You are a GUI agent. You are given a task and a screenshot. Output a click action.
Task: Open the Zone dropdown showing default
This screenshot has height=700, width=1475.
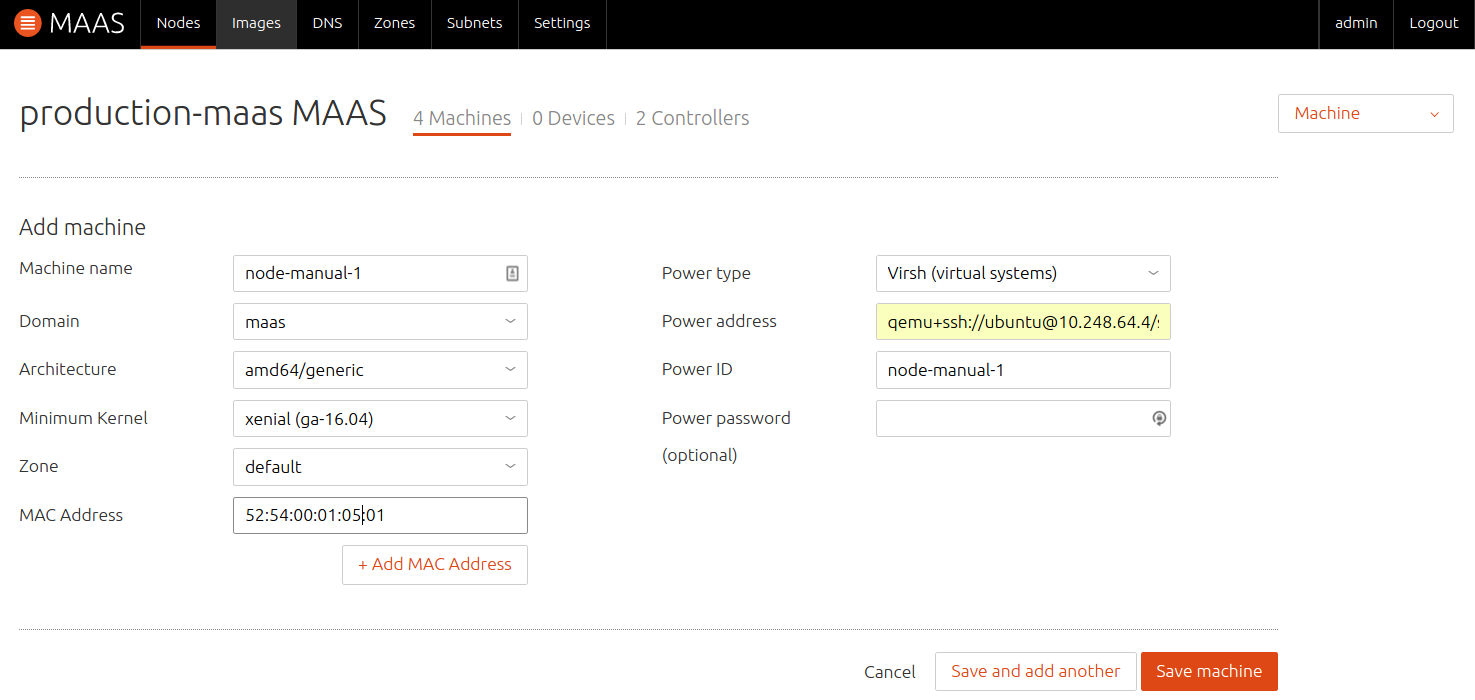(x=380, y=467)
